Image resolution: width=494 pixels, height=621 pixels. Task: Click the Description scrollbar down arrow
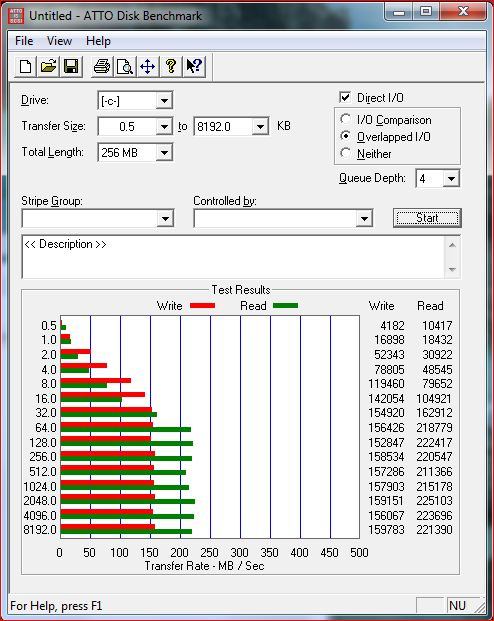point(452,269)
